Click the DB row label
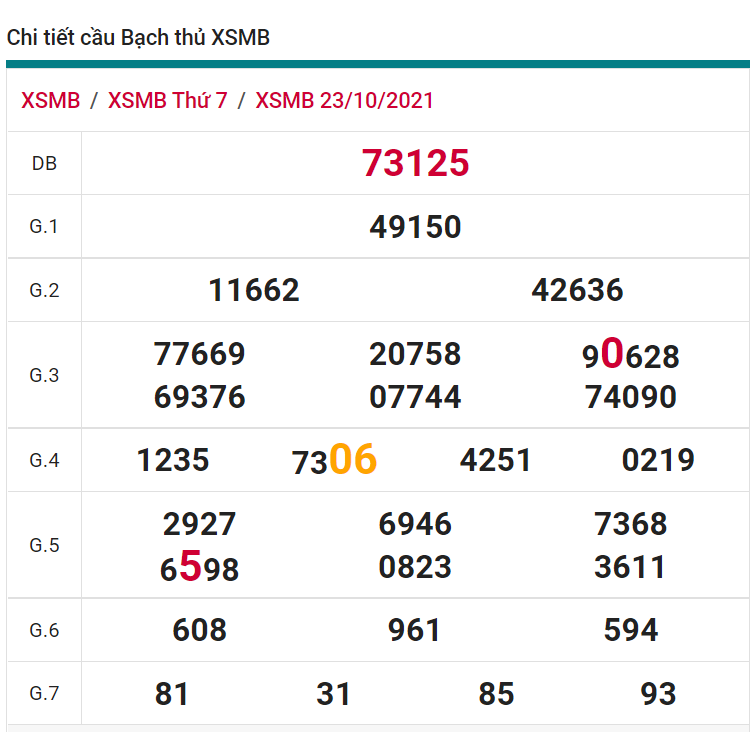The image size is (755, 732). click(44, 164)
